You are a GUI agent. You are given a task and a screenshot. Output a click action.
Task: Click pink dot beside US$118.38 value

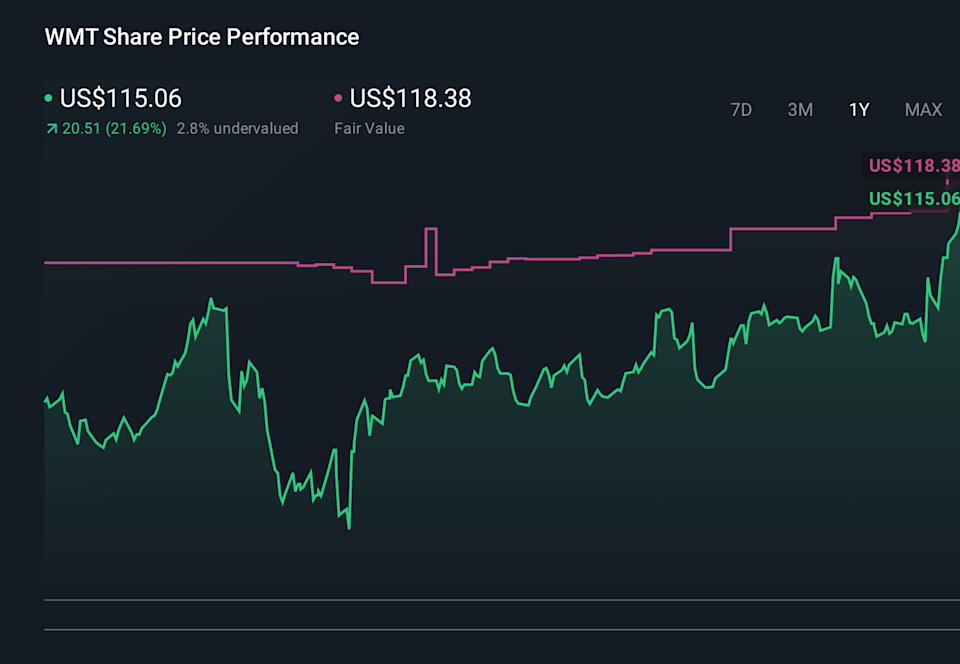coord(338,99)
